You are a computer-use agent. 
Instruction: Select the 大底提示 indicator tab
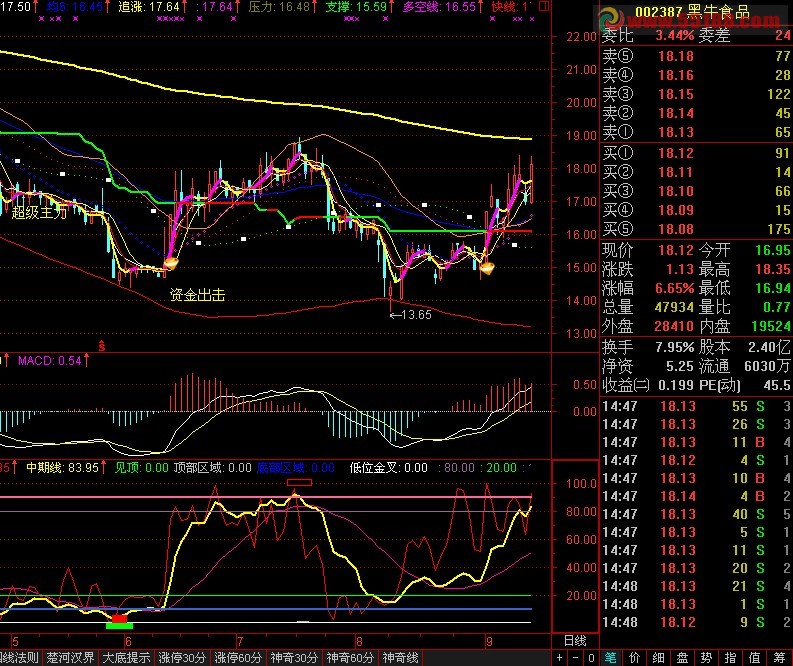pos(126,658)
